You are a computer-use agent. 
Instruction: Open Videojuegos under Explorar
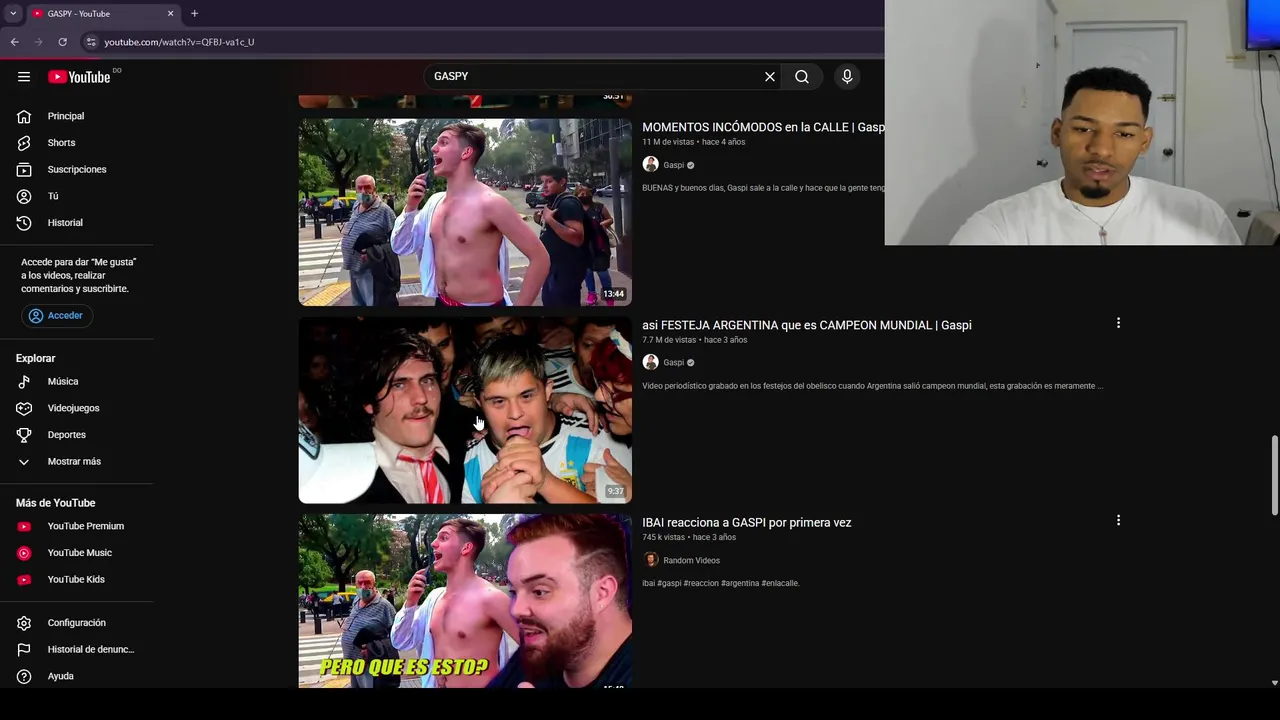pos(76,408)
